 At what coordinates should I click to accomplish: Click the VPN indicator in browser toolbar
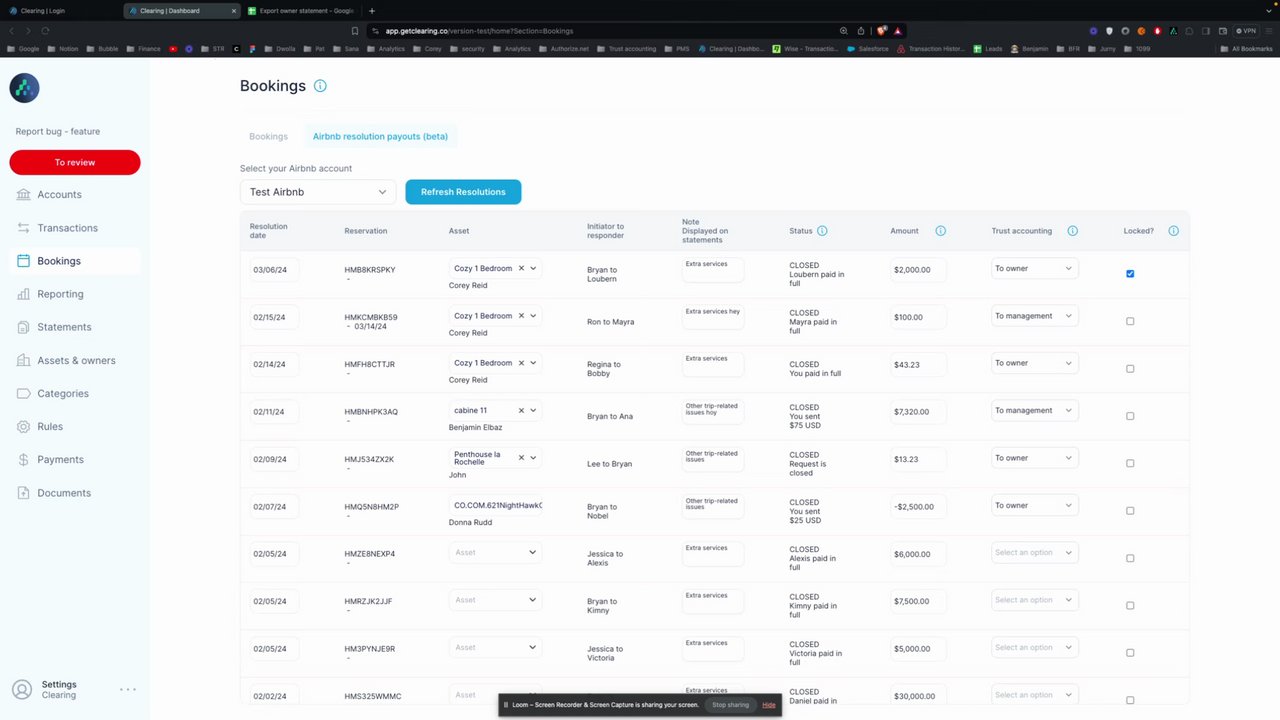point(1245,31)
